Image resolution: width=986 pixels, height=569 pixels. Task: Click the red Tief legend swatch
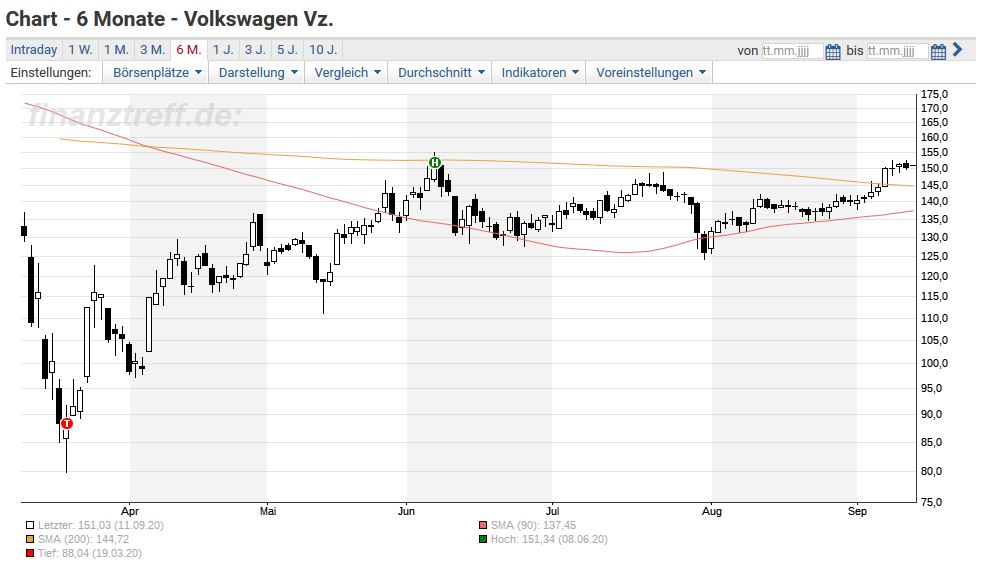click(x=30, y=553)
